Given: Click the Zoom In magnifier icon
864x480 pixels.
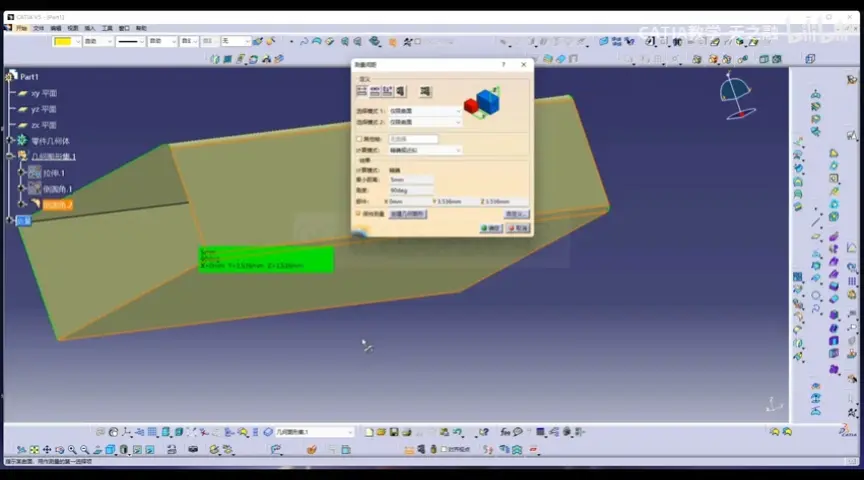Looking at the screenshot, I should [72, 450].
